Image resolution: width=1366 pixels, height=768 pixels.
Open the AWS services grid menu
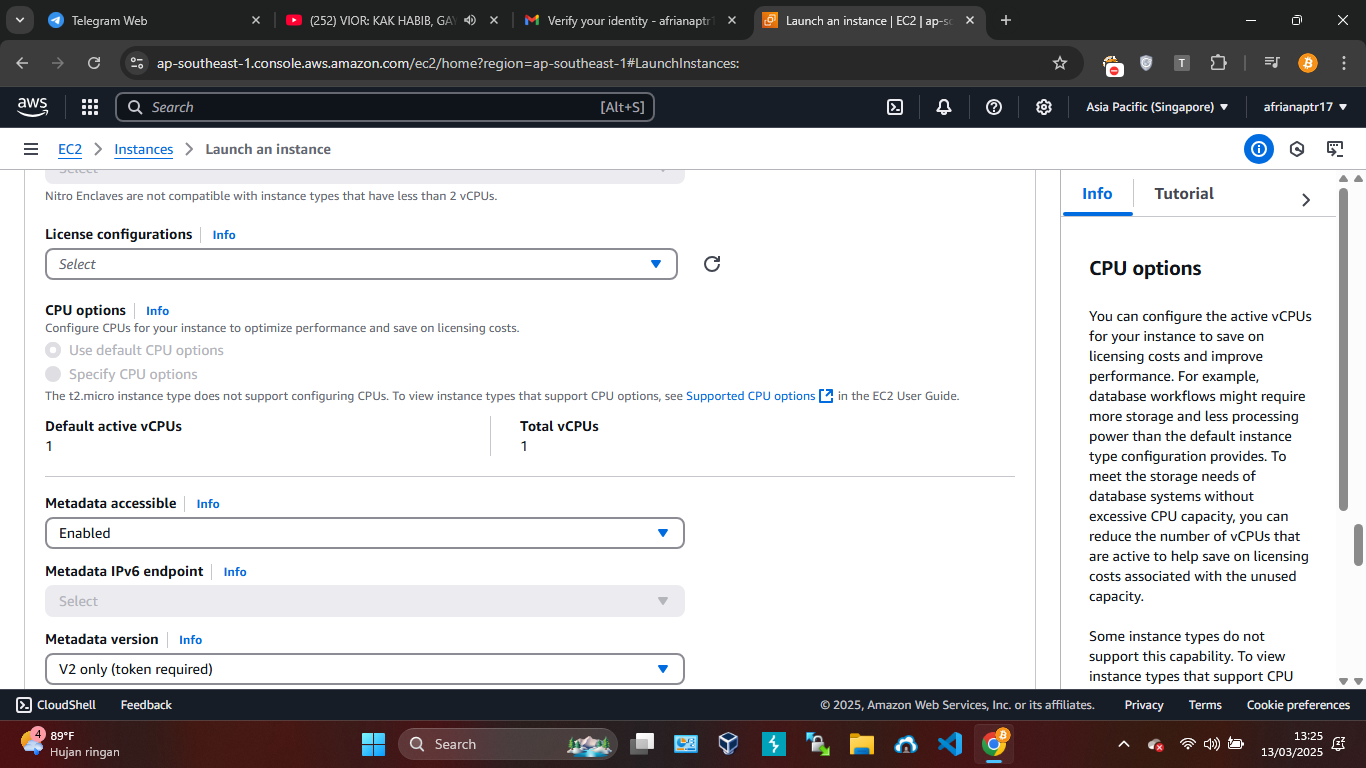coord(89,107)
